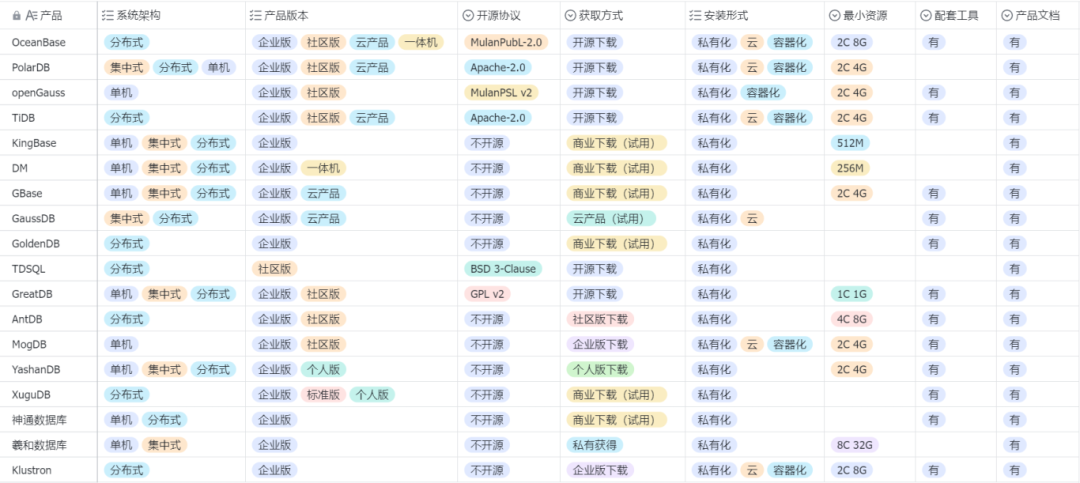Click the single-select icon of 获取方式 column
Screen dimensions: 1080x483
(x=570, y=15)
